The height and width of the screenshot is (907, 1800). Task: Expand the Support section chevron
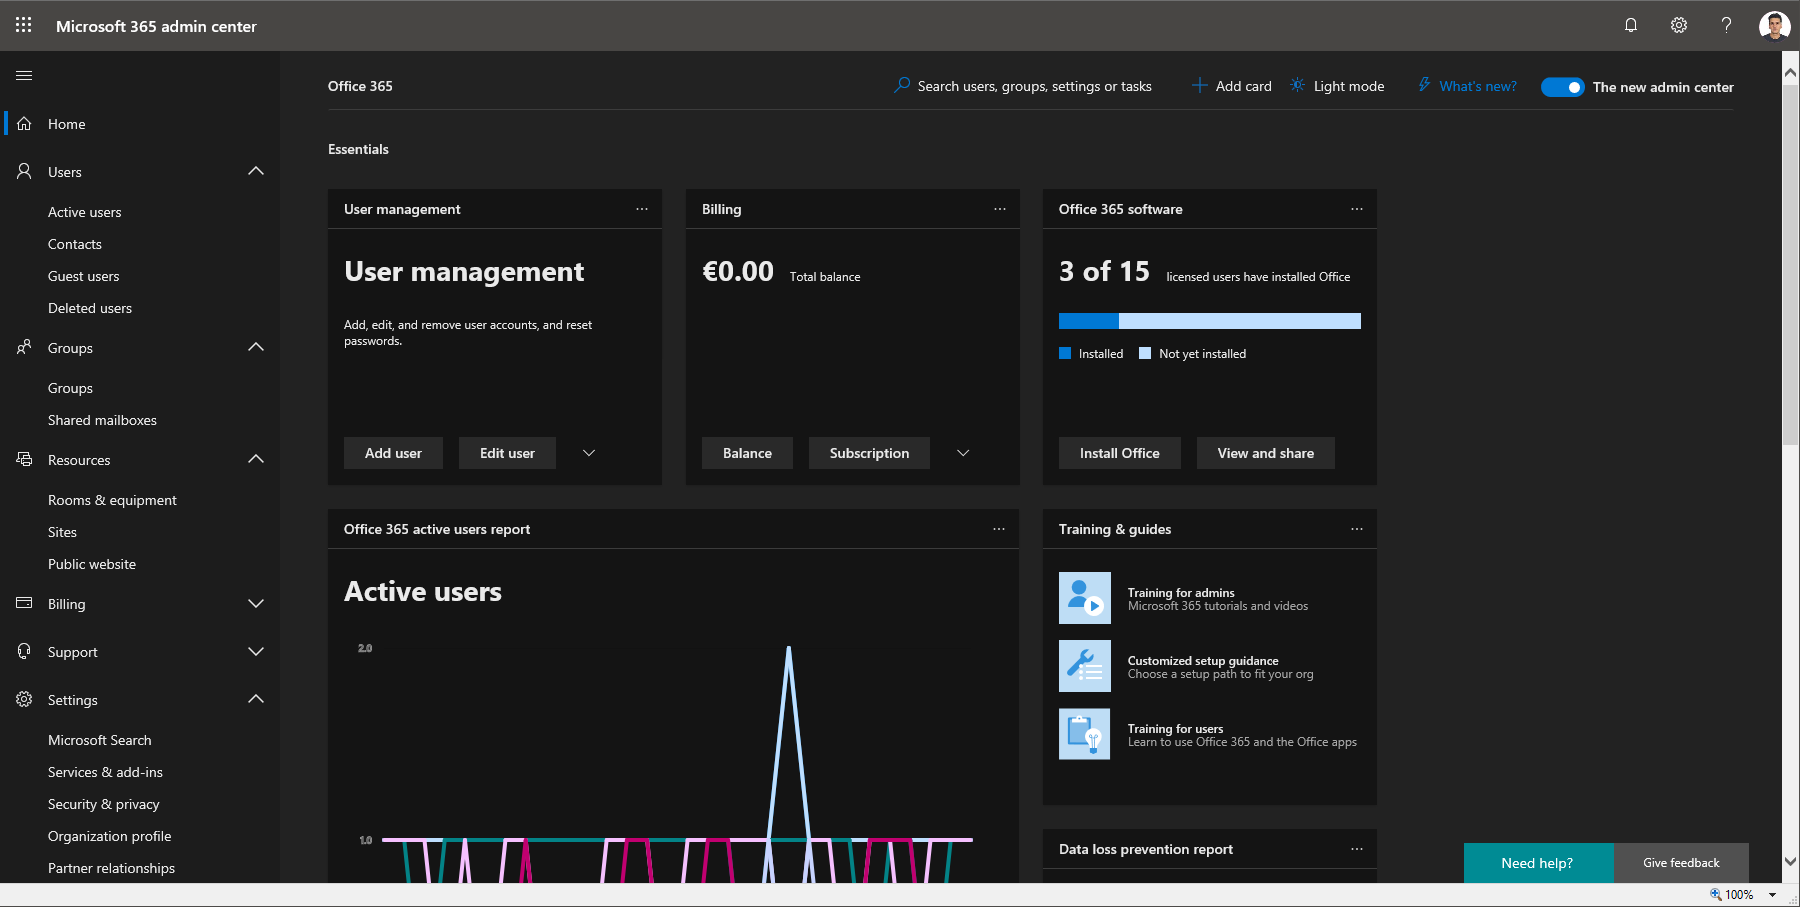[x=256, y=651]
